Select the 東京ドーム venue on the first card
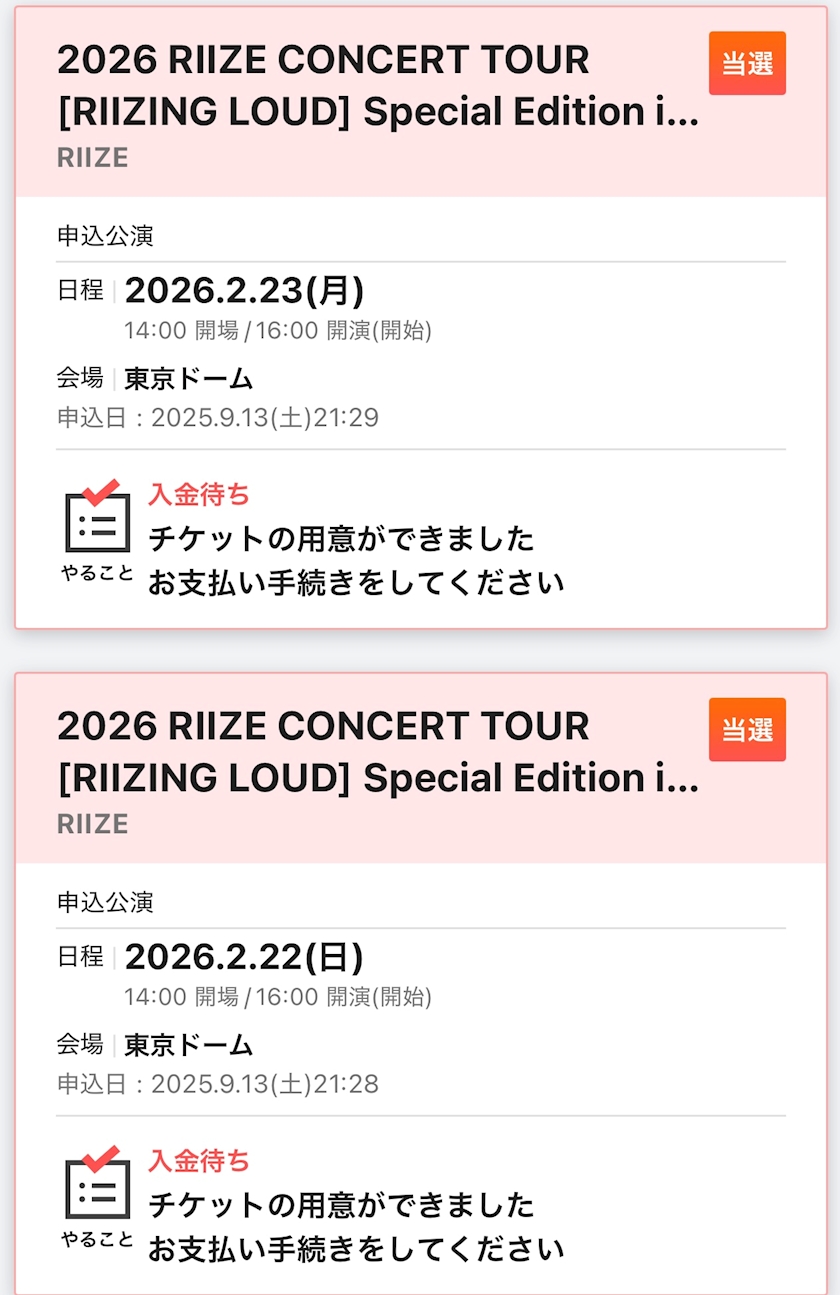 188,379
